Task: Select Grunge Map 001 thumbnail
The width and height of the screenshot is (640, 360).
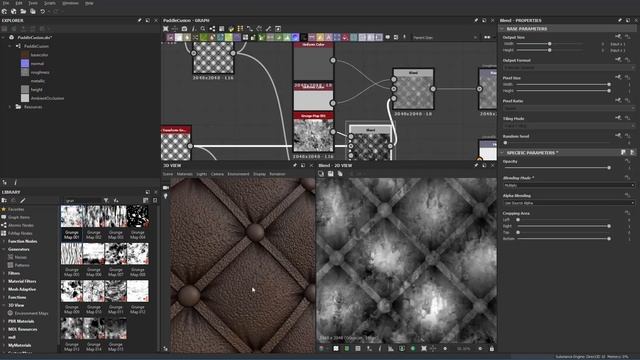Action: (x=71, y=216)
